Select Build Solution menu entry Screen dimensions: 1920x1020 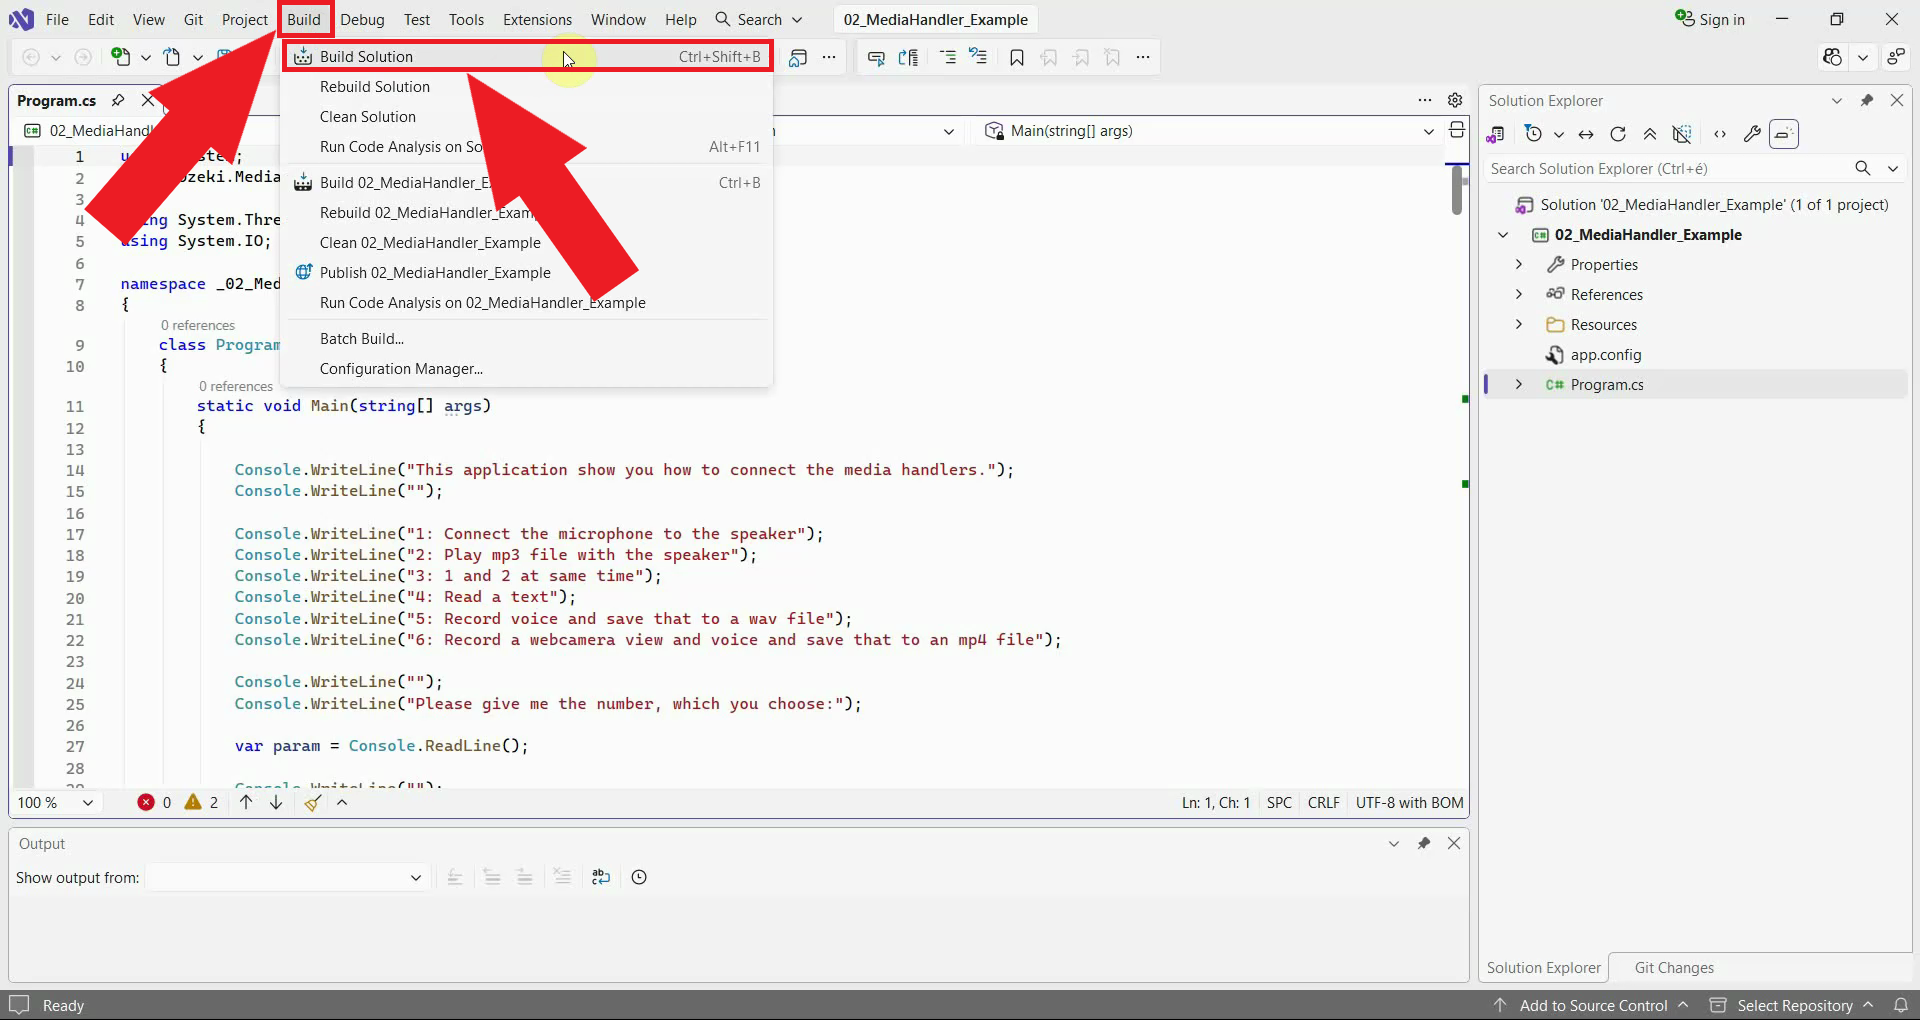click(x=527, y=56)
